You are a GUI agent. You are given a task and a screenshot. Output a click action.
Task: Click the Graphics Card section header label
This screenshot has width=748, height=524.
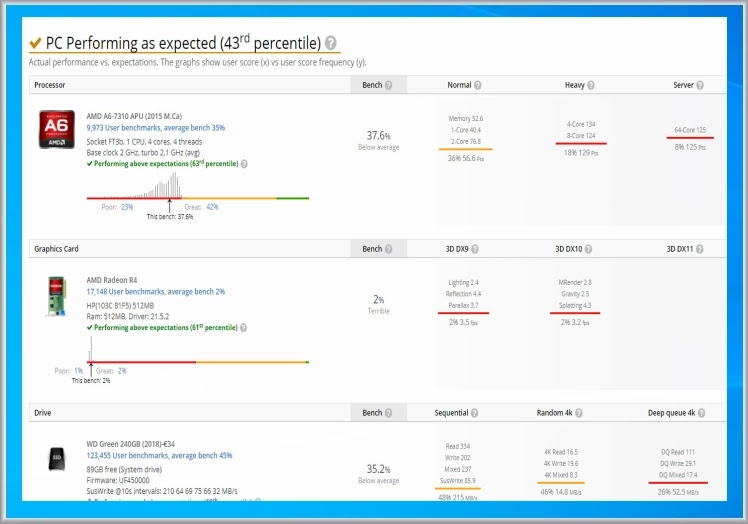56,249
